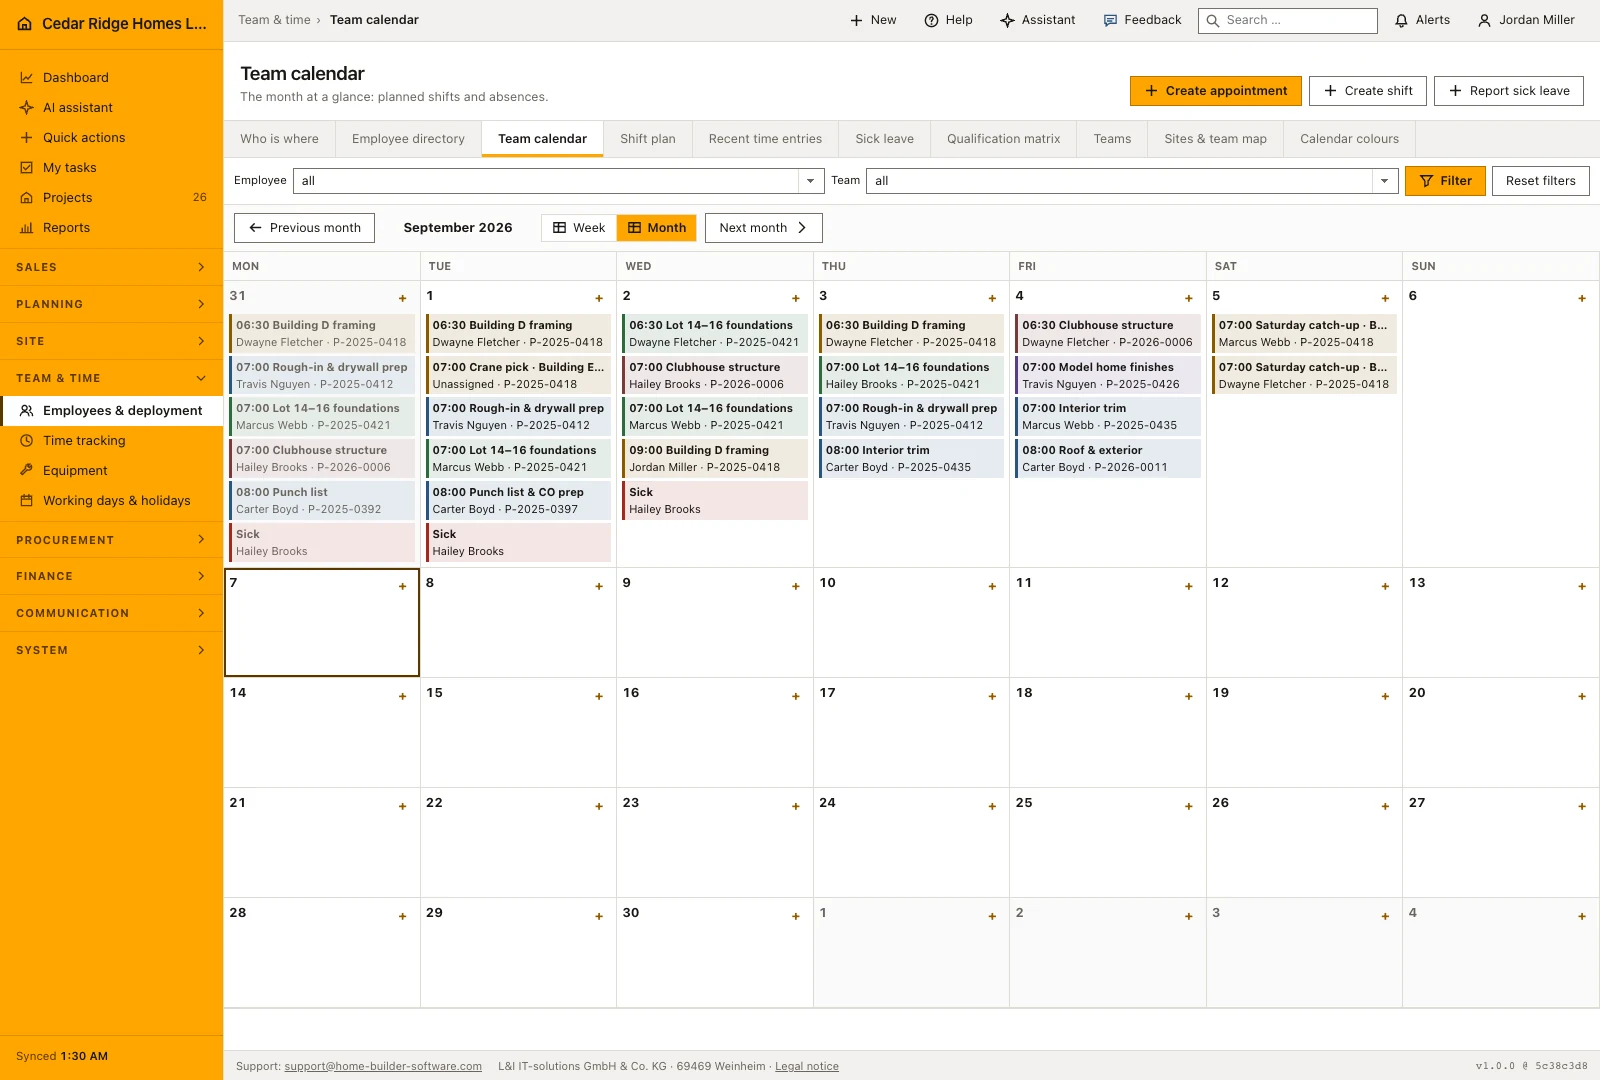Open the top bar Assistant sparkle icon
The width and height of the screenshot is (1600, 1080).
1007,20
